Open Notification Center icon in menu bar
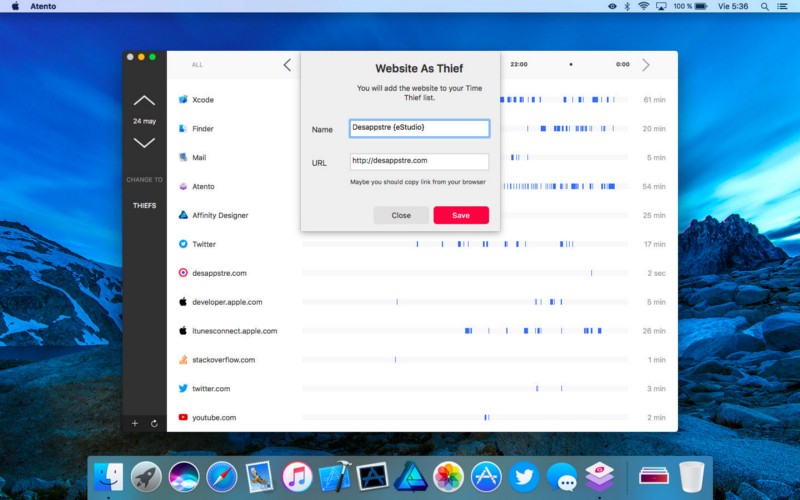 click(782, 6)
